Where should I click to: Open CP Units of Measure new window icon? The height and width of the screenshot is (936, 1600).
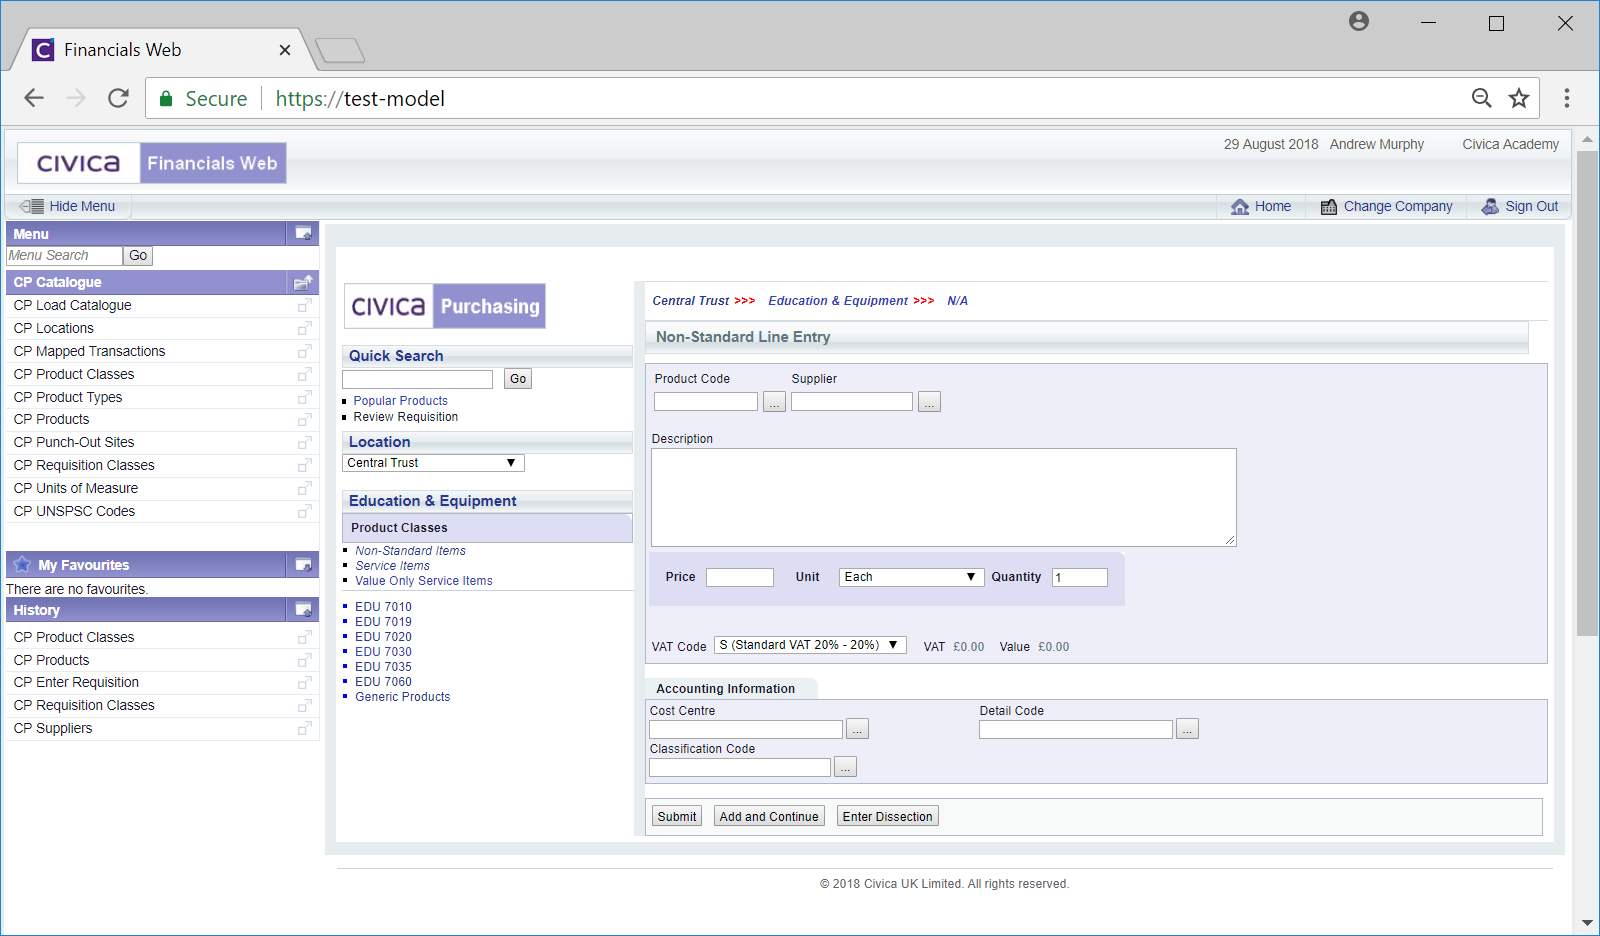pyautogui.click(x=304, y=488)
